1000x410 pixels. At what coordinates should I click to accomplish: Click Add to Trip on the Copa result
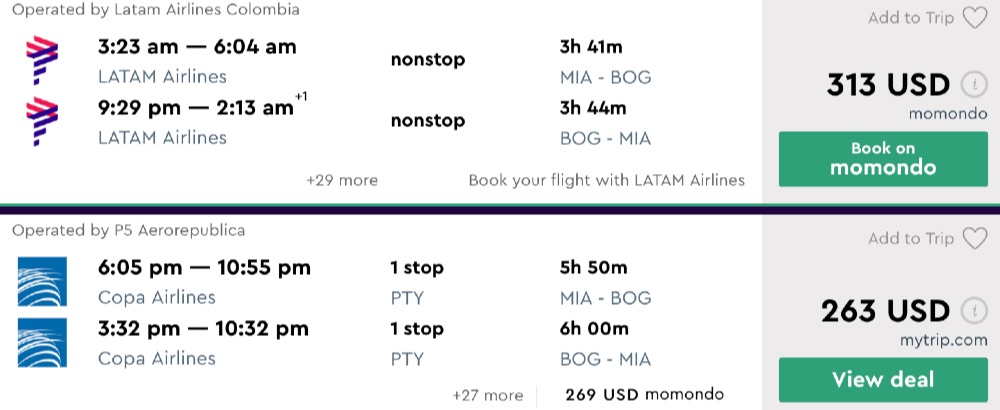911,239
